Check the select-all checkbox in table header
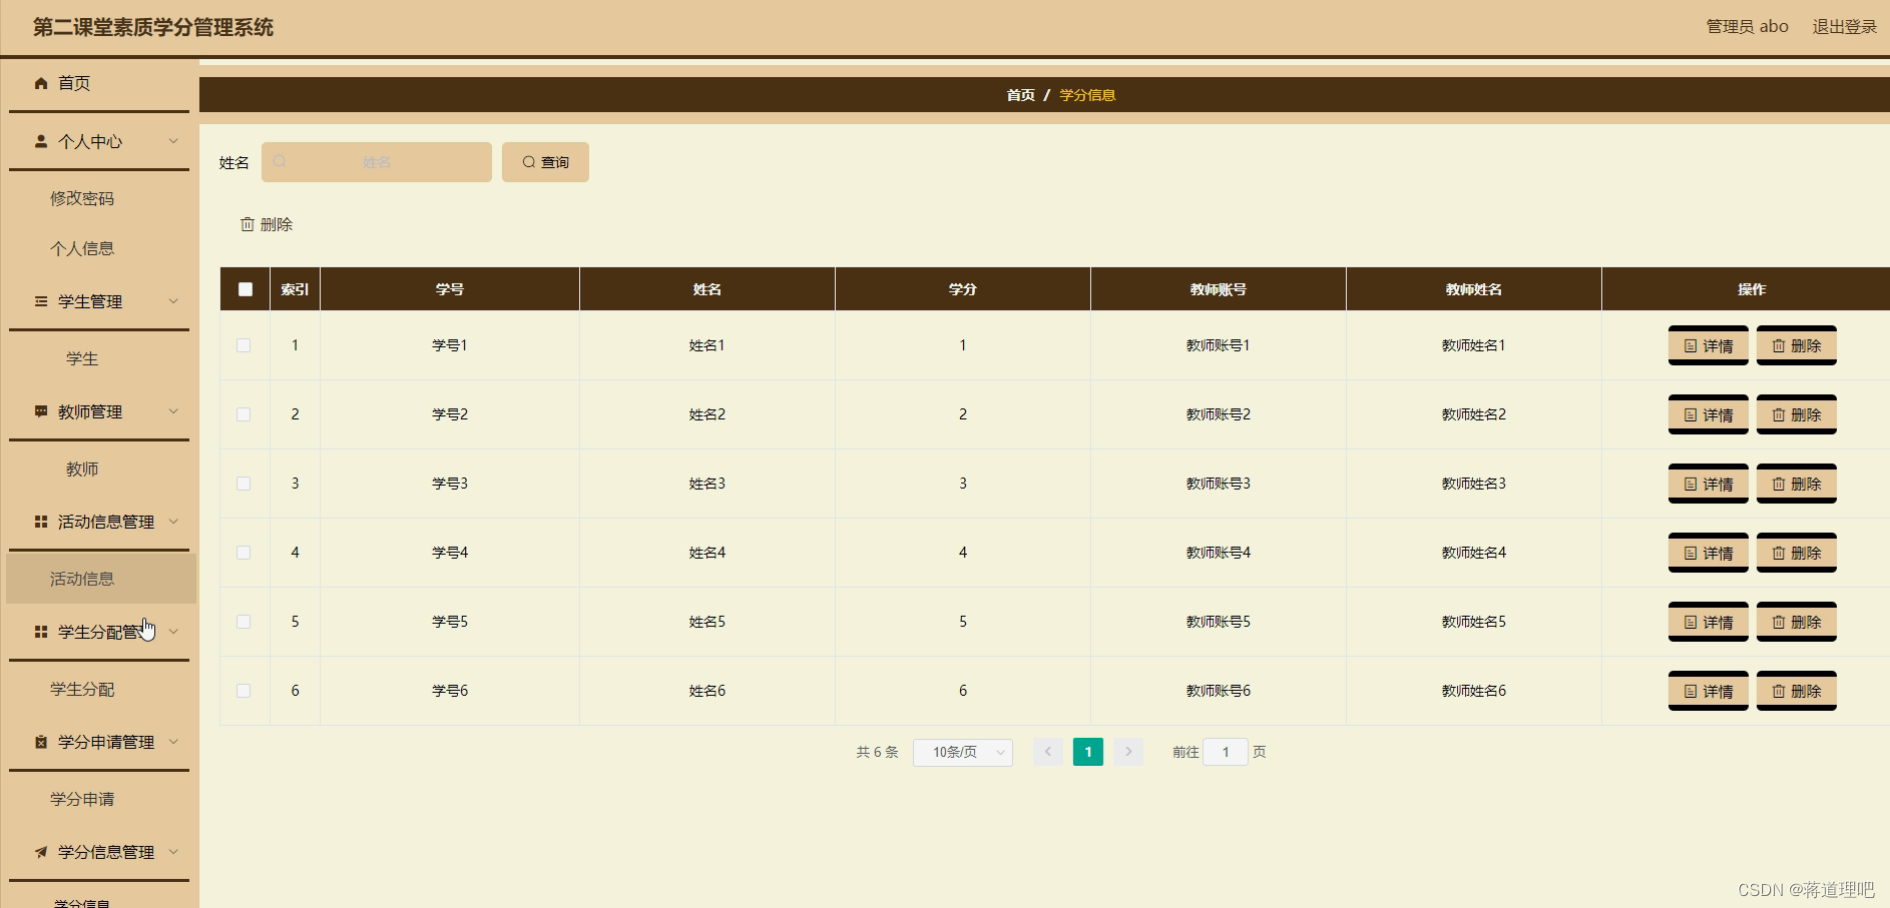1890x908 pixels. [244, 288]
